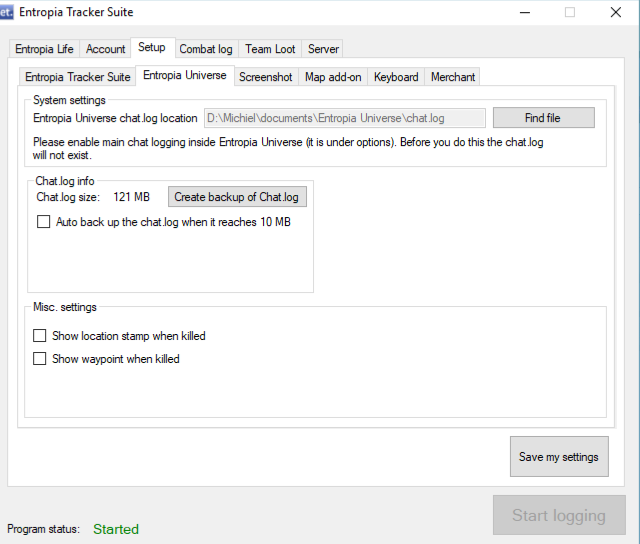The width and height of the screenshot is (640, 544).
Task: Click the Program status label
Action: tap(43, 529)
